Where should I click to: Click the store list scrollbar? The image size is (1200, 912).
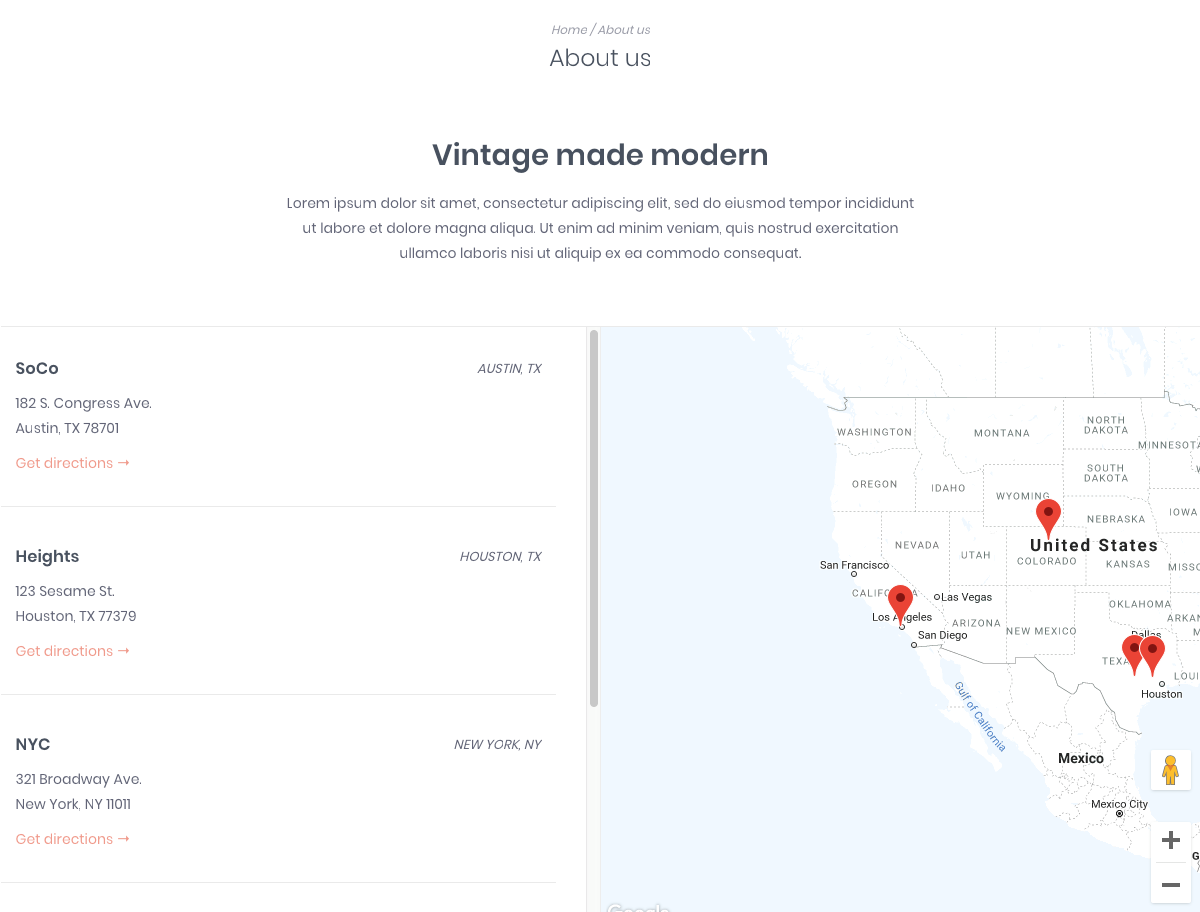pos(594,518)
